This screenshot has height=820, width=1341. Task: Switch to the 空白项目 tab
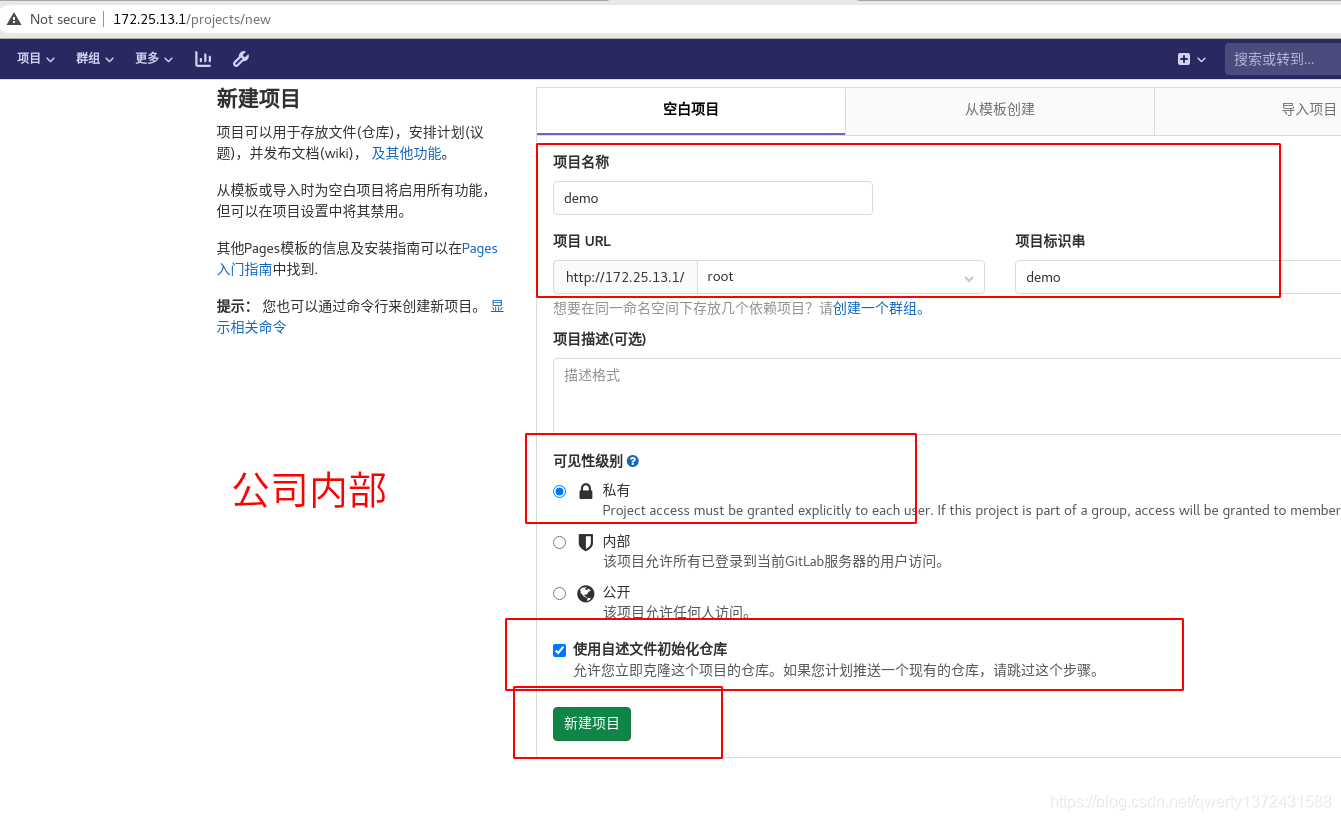(x=691, y=110)
